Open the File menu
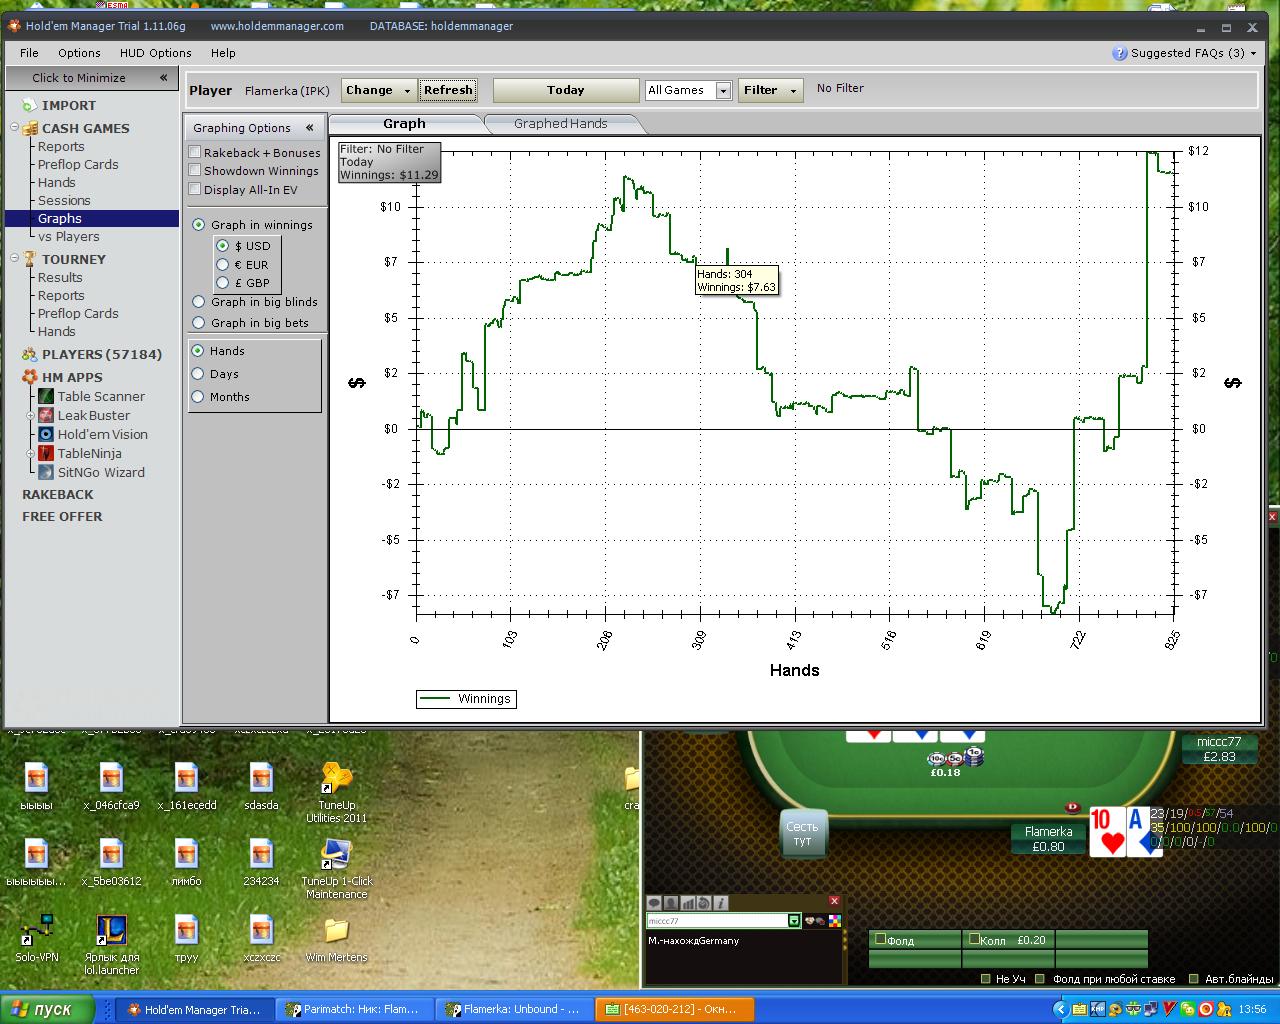Image resolution: width=1280 pixels, height=1024 pixels. coord(29,53)
